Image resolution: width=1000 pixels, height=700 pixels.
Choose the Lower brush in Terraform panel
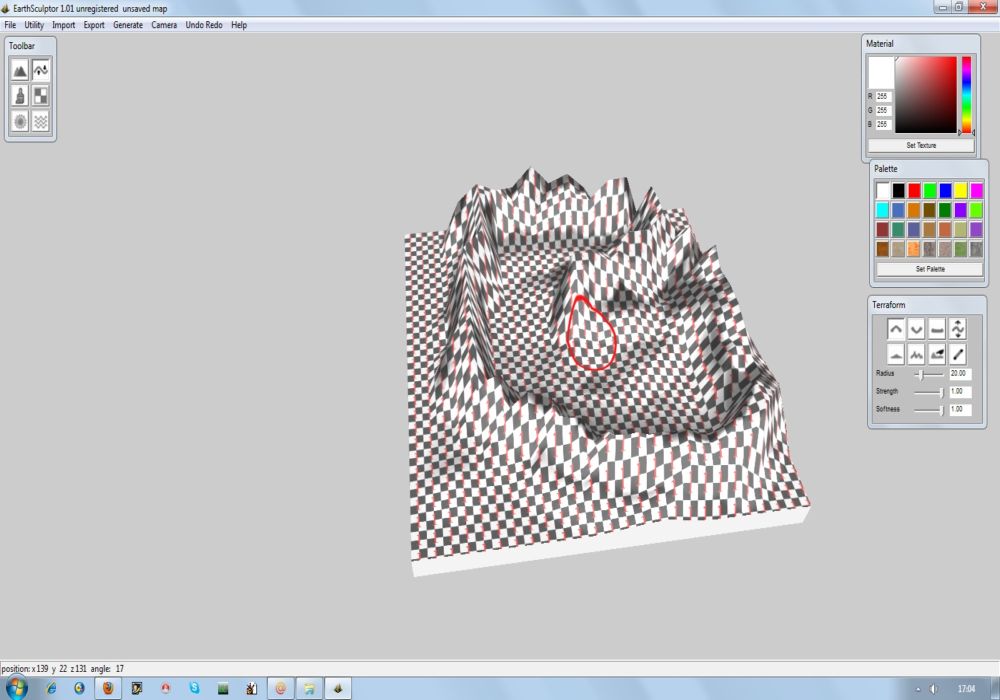(916, 328)
